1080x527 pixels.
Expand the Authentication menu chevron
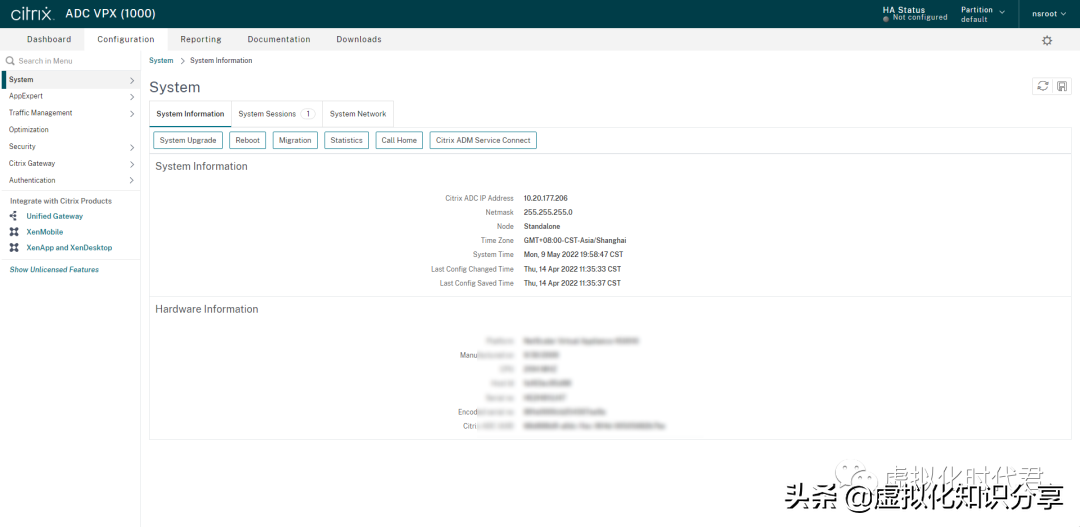click(x=132, y=180)
